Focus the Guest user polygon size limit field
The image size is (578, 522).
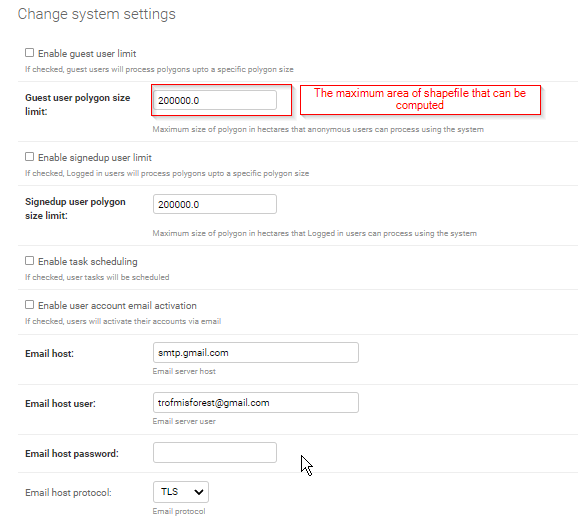click(215, 100)
